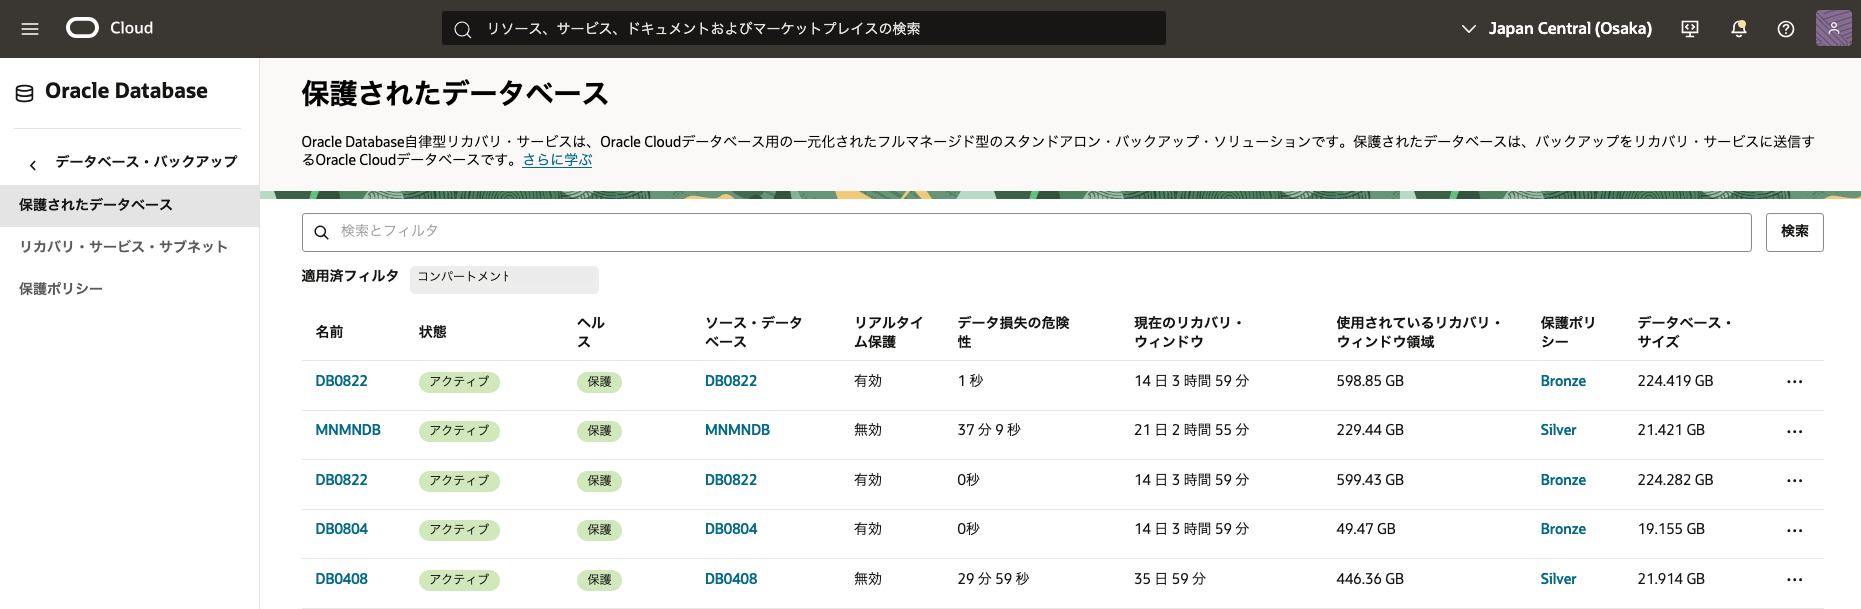Open actions menu for DB0804 row
Screen dimensions: 1861x609
[x=1794, y=530]
